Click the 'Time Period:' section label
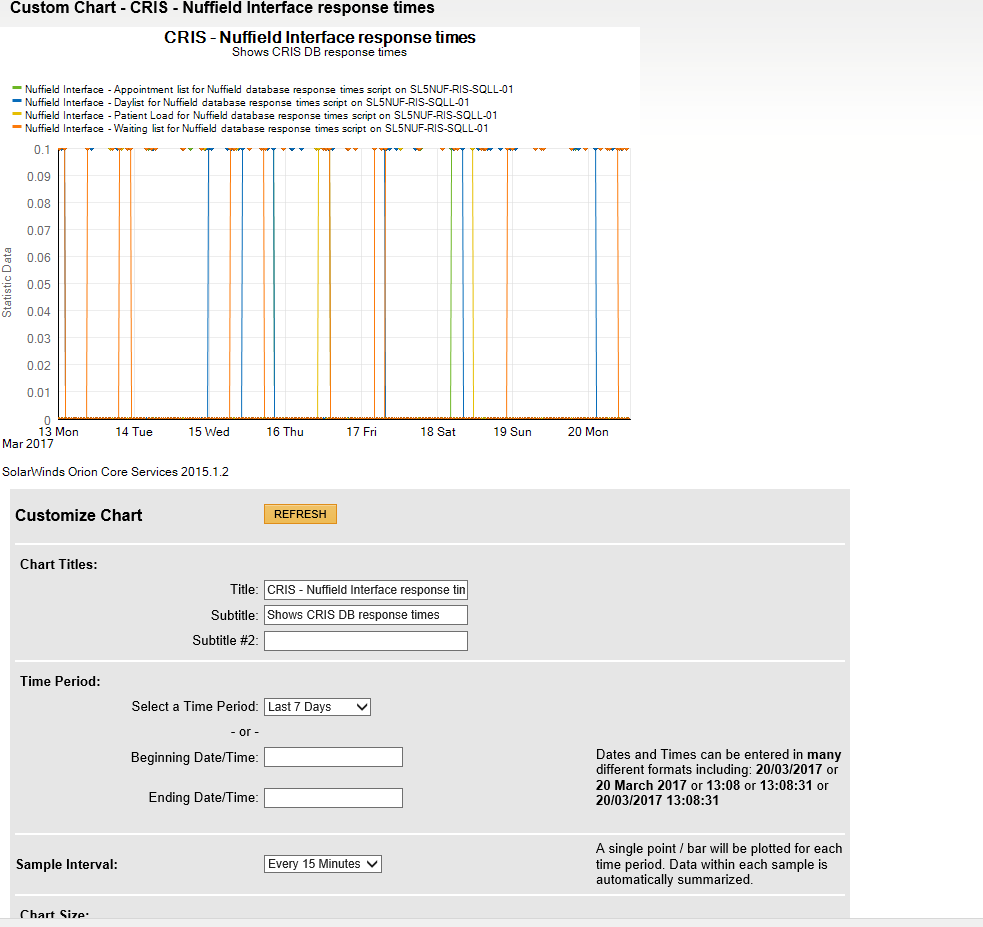The height and width of the screenshot is (927, 983). (60, 681)
